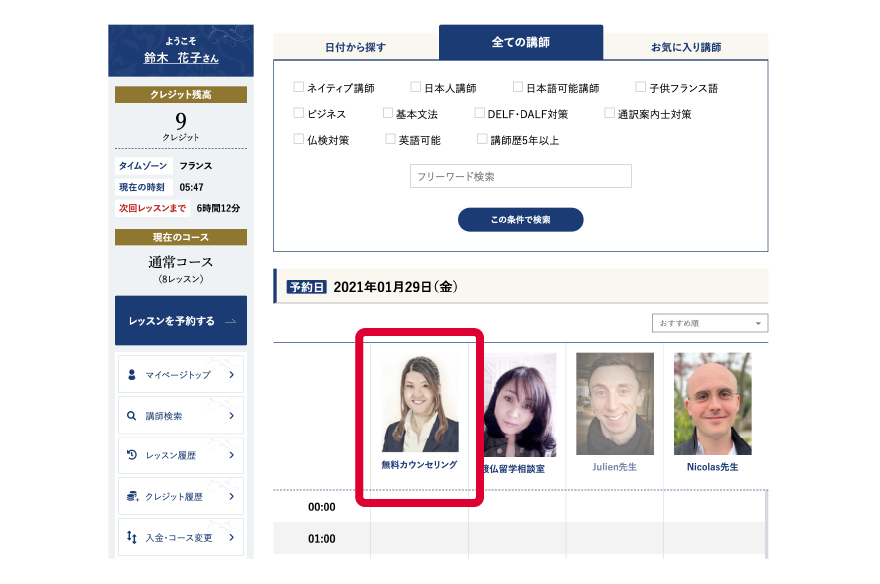Click the この条件で検索 search button

[x=520, y=219]
